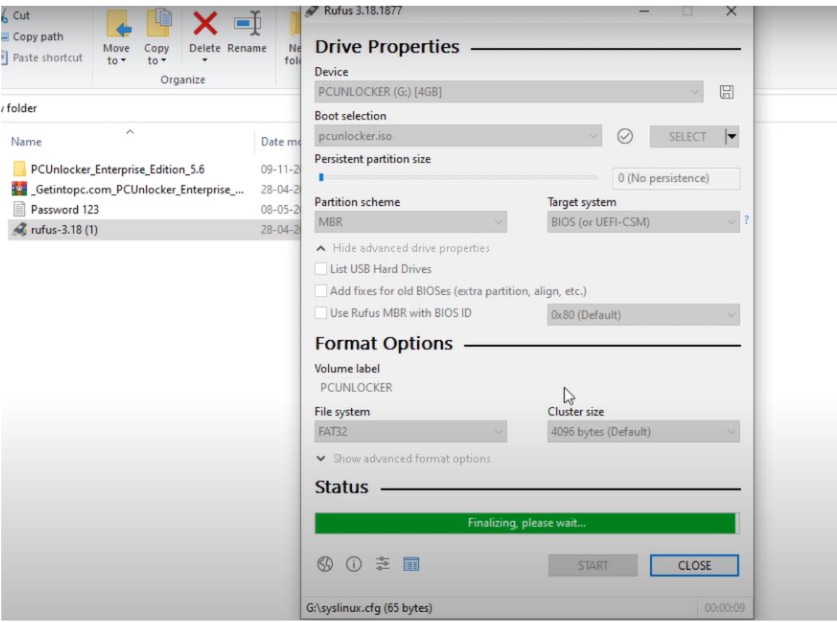Enable List USB Hard Drives checkbox
Viewport: 837px width, 622px height.
pyautogui.click(x=321, y=269)
